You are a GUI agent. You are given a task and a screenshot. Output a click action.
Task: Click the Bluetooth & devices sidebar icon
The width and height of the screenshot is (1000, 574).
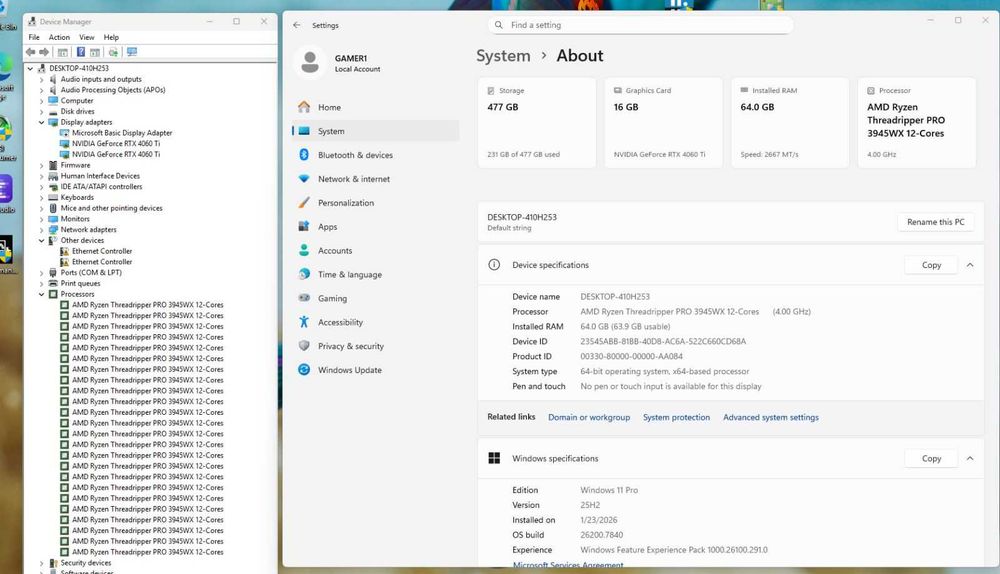pos(304,155)
